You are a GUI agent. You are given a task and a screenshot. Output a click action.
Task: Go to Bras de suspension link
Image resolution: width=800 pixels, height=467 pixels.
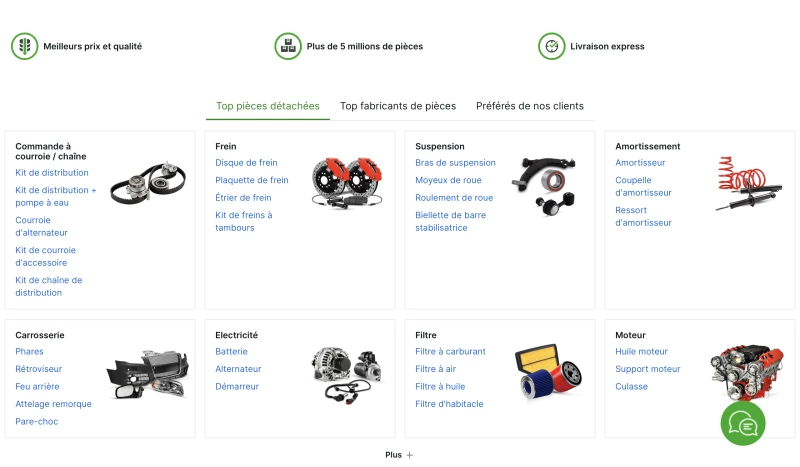click(x=455, y=163)
